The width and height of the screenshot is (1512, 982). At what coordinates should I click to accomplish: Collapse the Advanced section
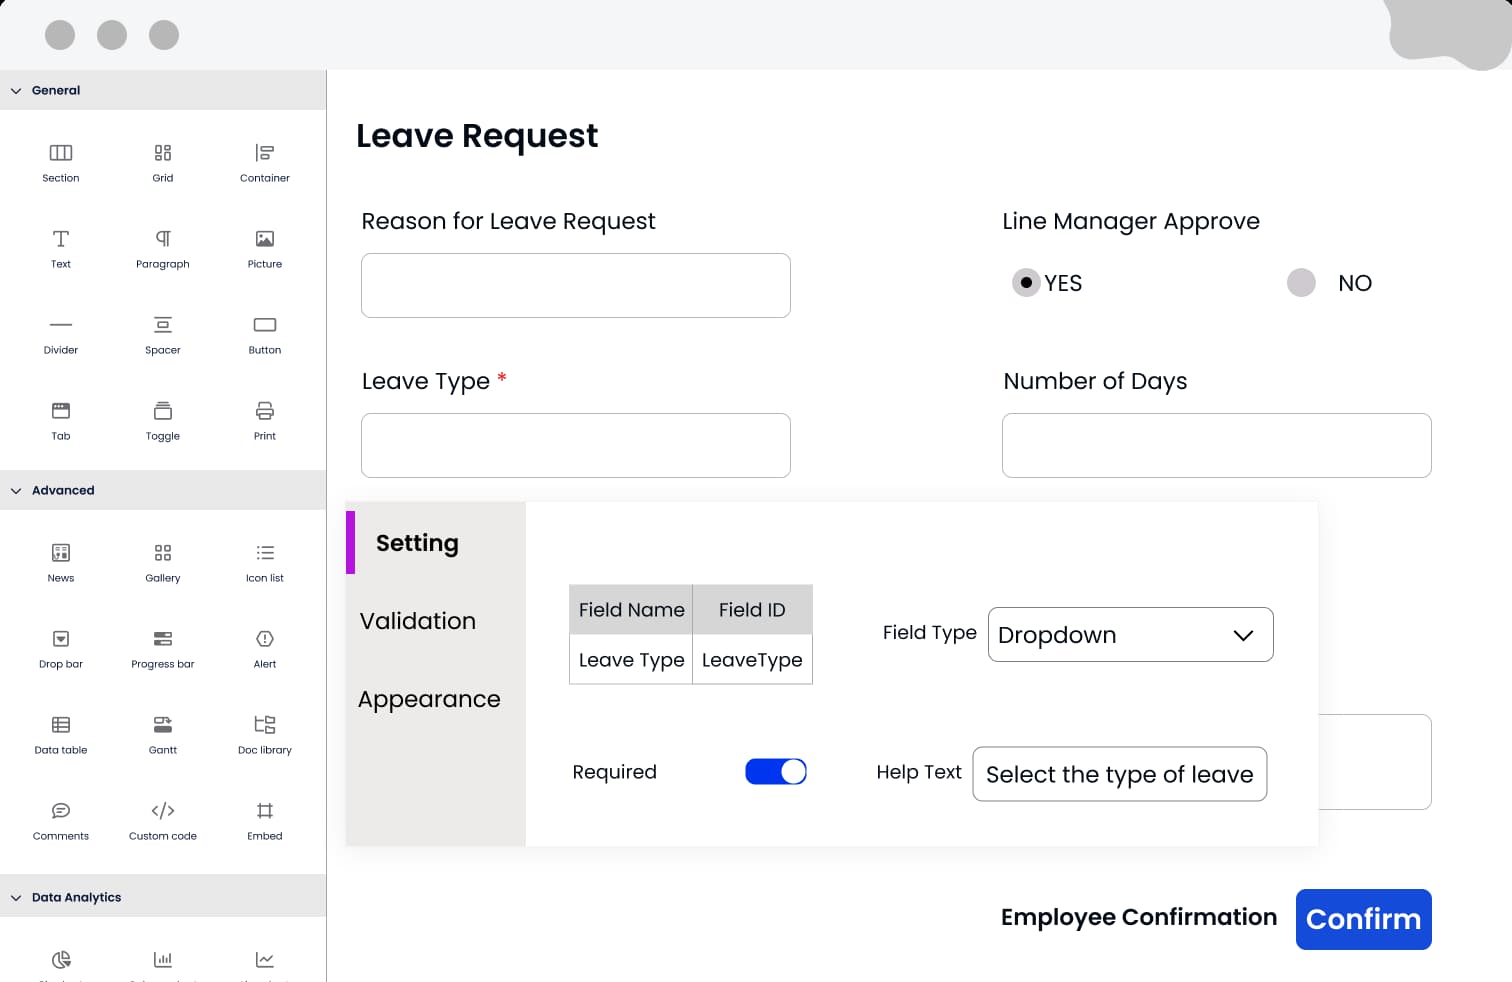pos(16,491)
